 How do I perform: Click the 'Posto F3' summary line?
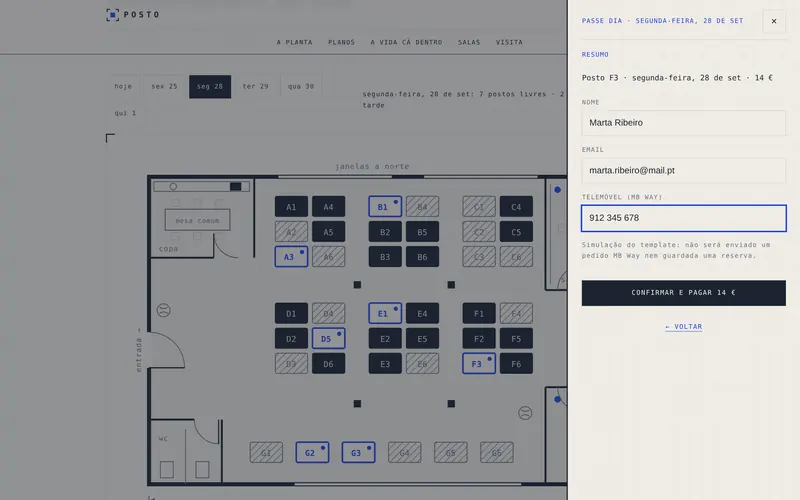[677, 78]
